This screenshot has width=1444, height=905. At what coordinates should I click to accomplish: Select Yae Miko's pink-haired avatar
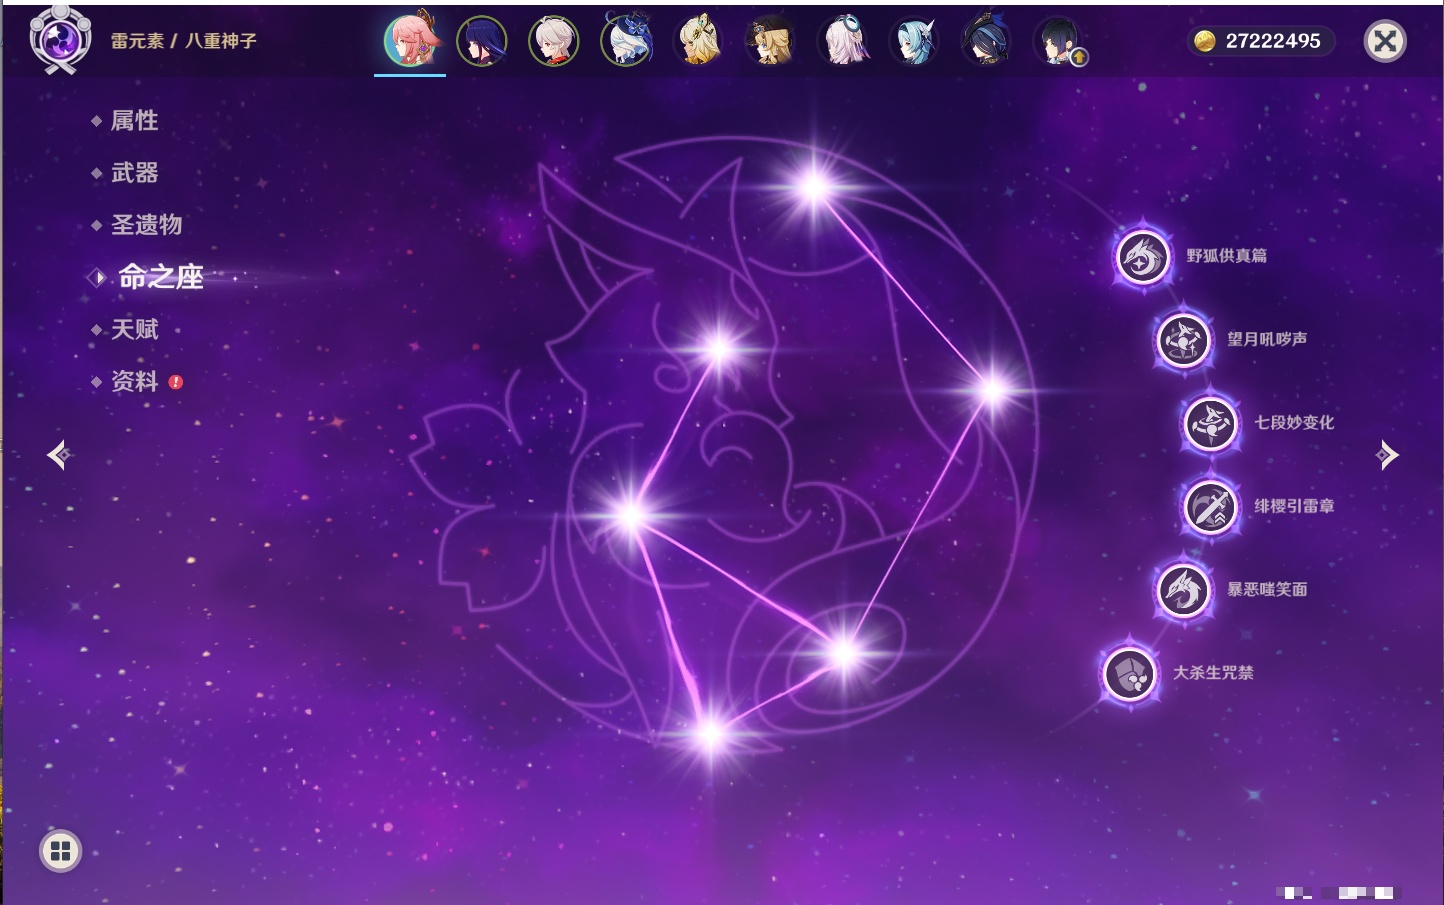point(410,41)
